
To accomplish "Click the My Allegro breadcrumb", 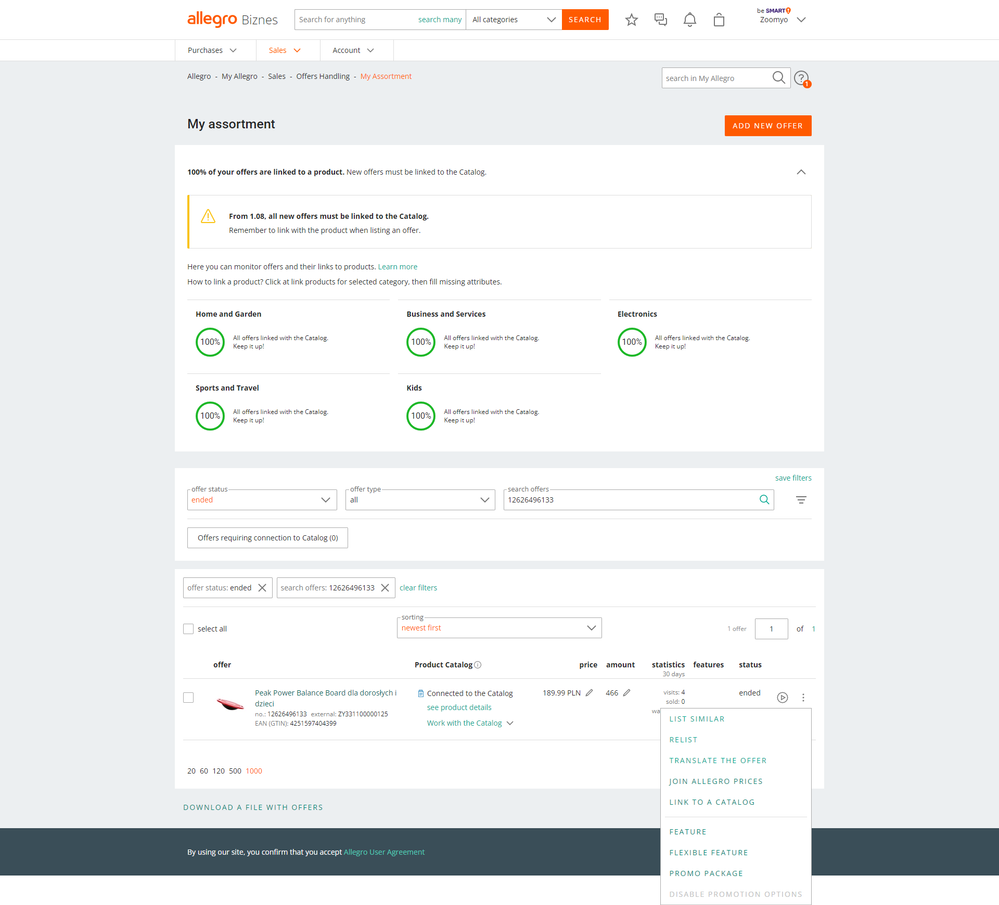I will coord(240,76).
